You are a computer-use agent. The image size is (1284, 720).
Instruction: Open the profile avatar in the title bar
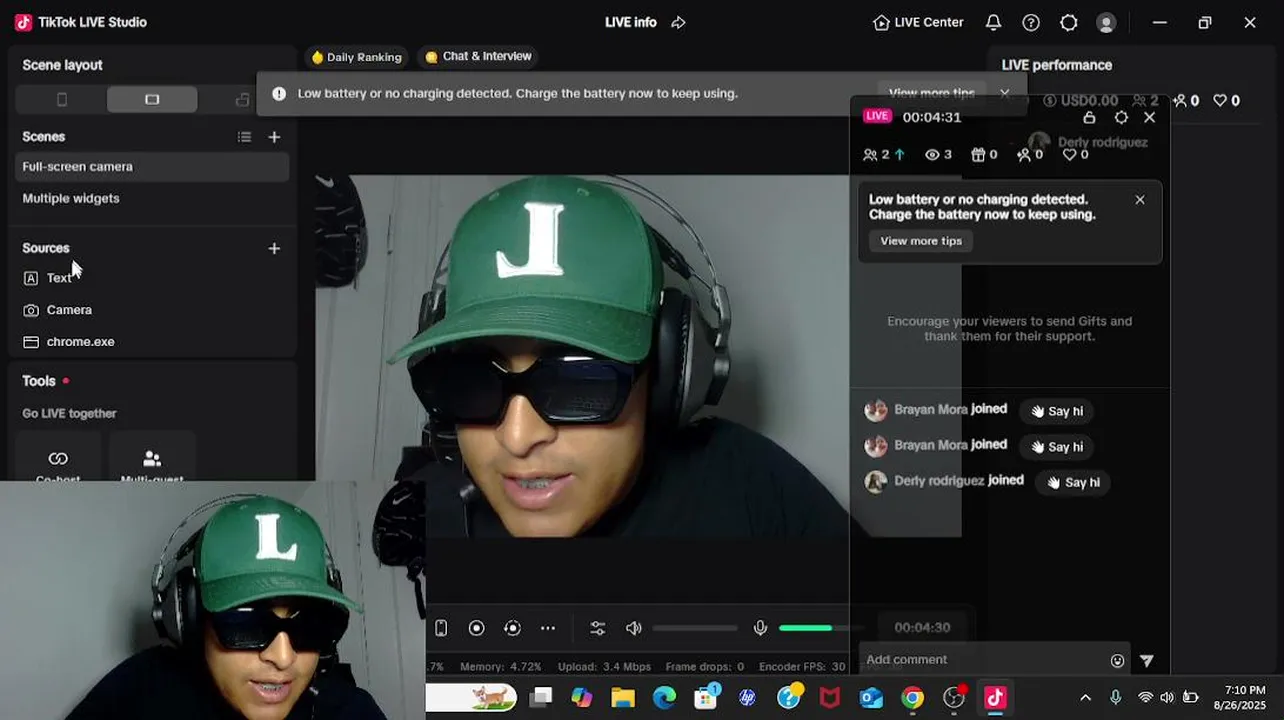point(1106,22)
